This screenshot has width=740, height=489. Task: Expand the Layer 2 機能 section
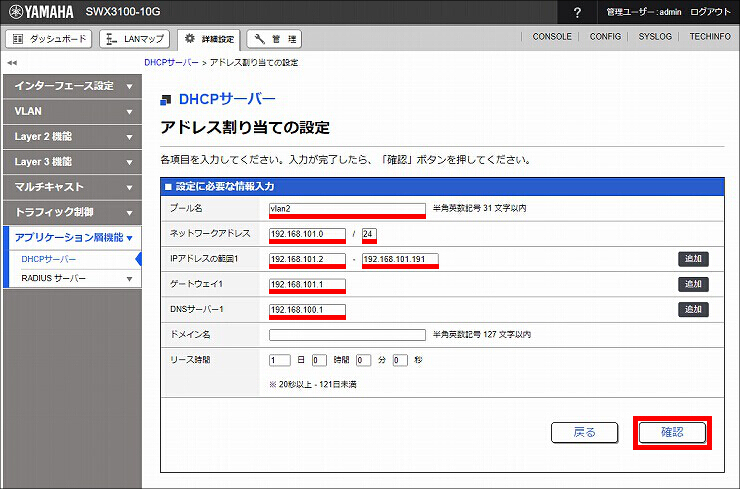(x=72, y=137)
